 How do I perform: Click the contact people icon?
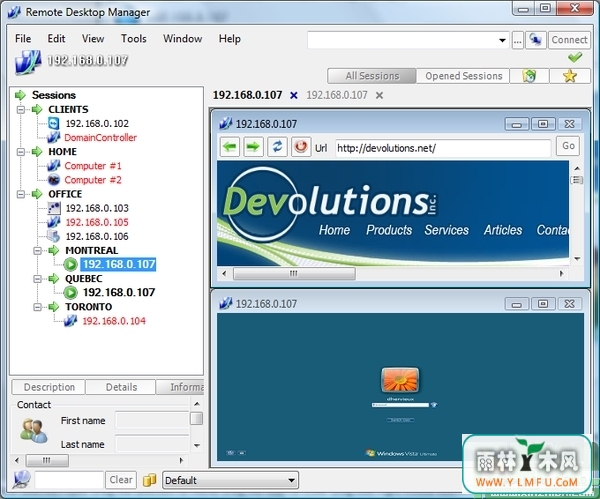(33, 431)
